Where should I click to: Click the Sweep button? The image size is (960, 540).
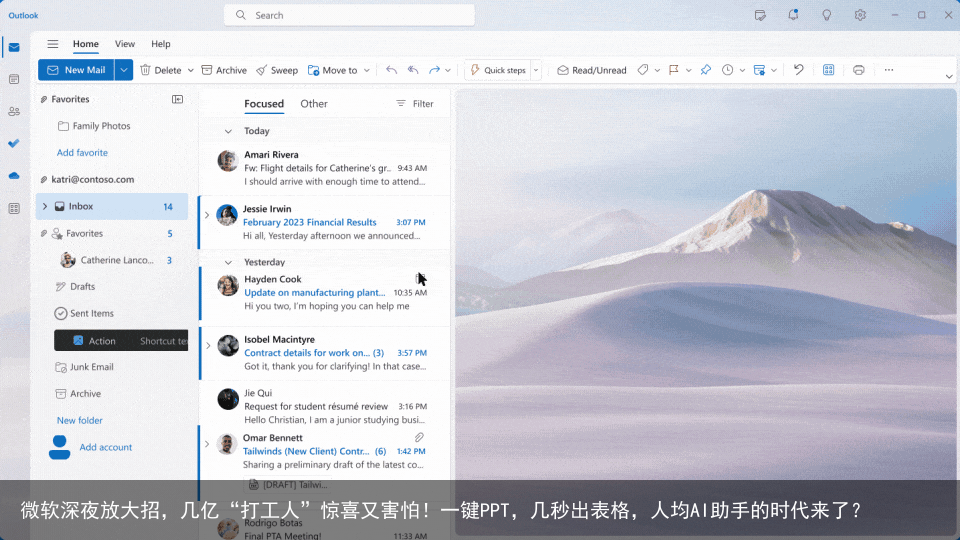(277, 70)
